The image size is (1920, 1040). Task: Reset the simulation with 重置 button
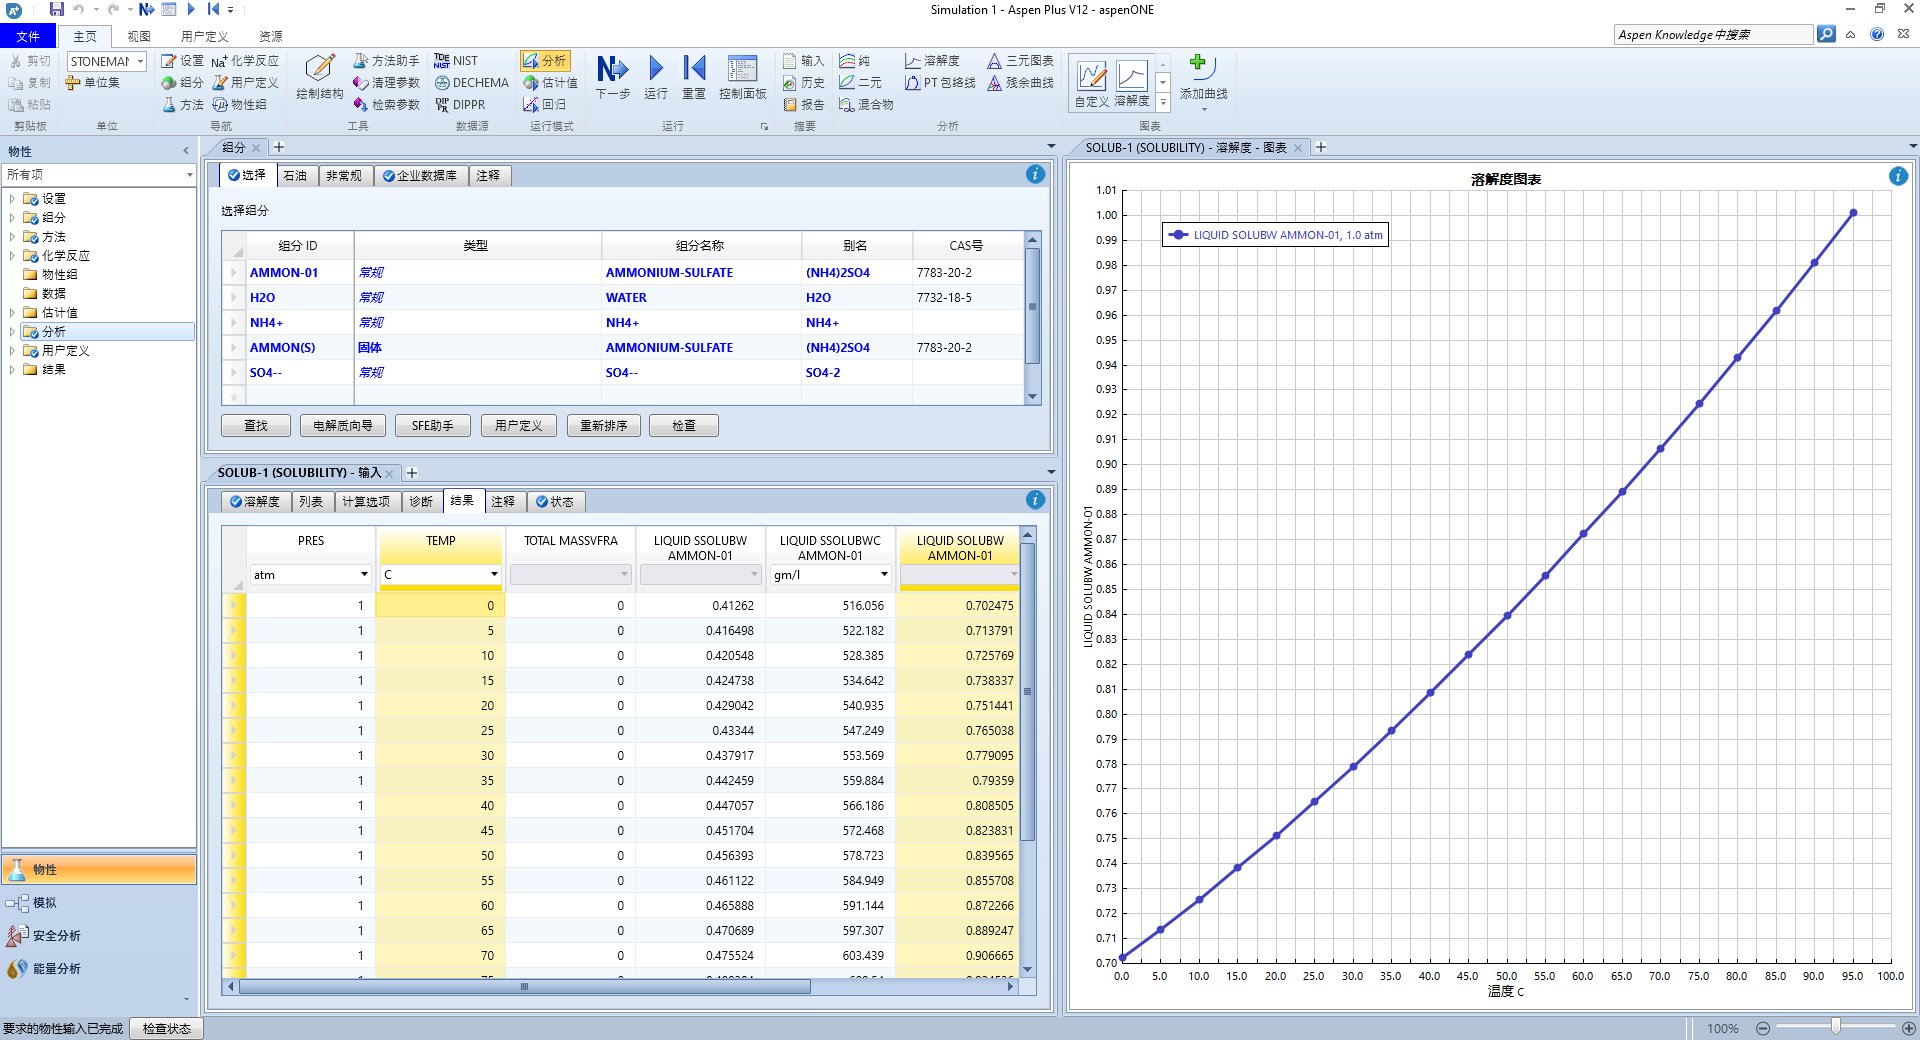coord(694,78)
